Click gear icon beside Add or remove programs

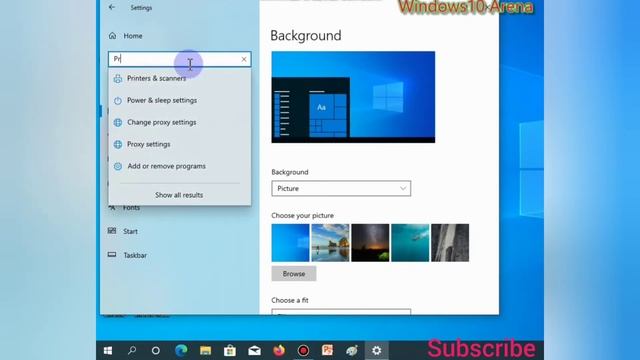tap(118, 167)
